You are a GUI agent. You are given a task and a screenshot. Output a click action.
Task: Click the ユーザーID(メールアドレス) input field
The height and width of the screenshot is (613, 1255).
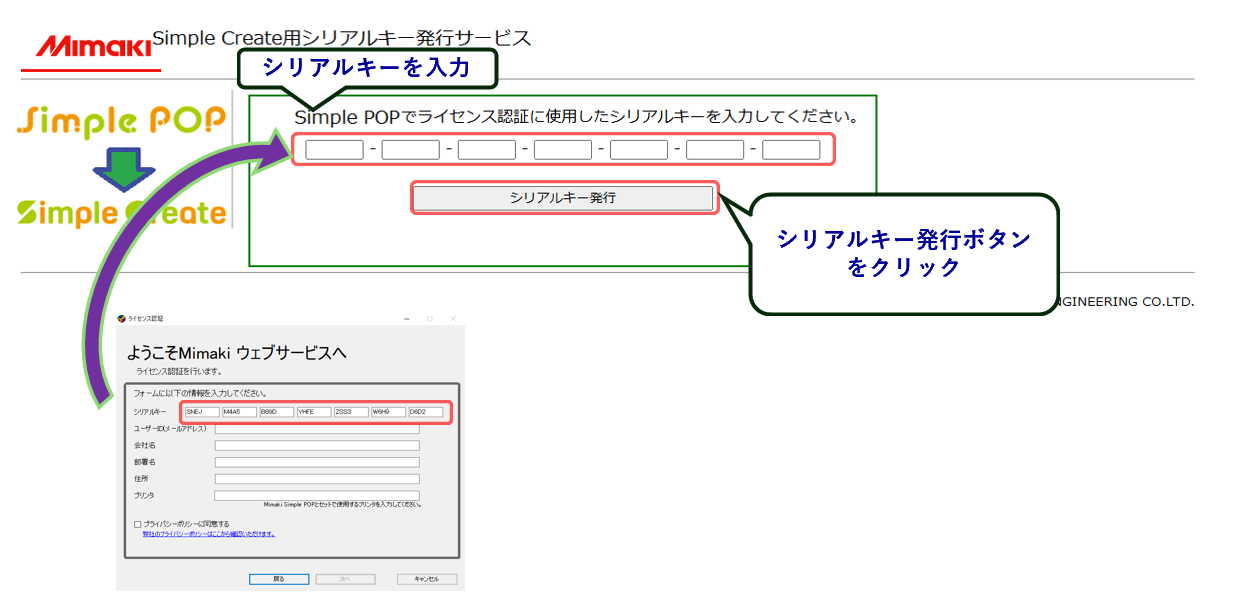317,429
